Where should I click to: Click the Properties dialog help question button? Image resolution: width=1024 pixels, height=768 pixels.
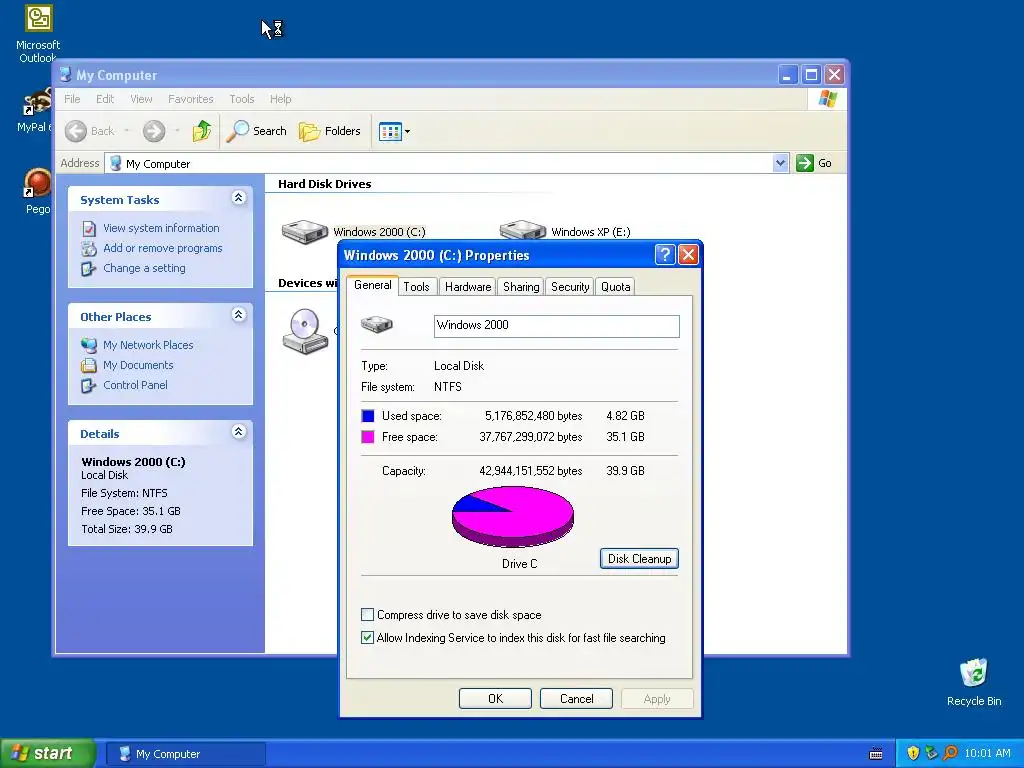pos(665,255)
